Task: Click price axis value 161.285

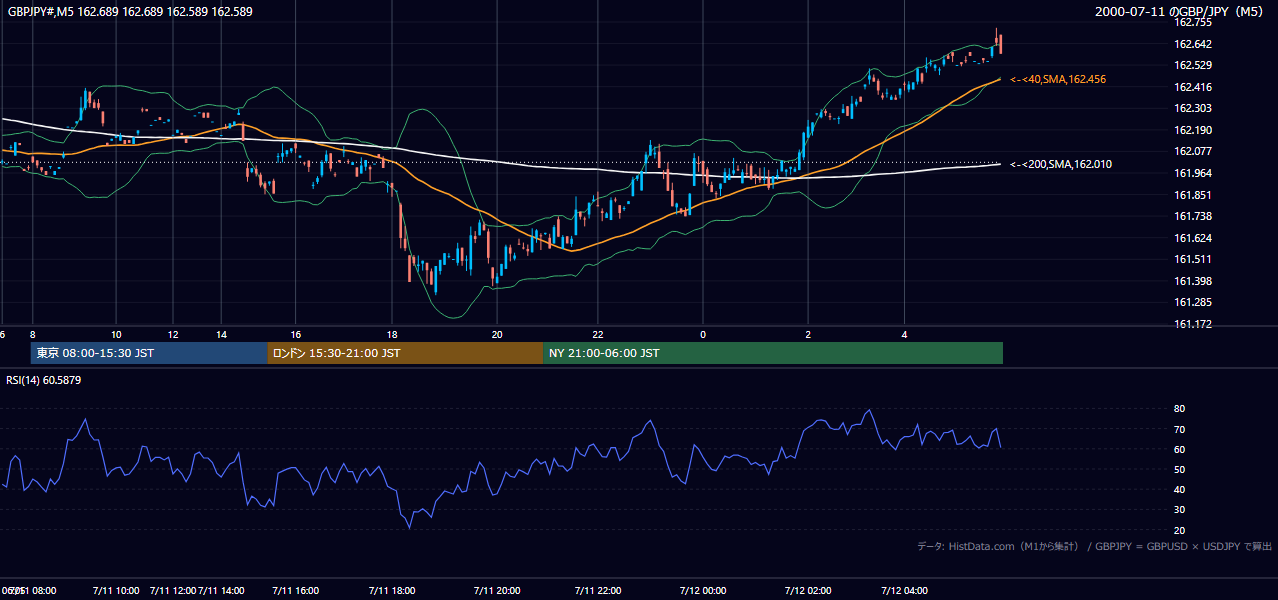Action: 1192,302
